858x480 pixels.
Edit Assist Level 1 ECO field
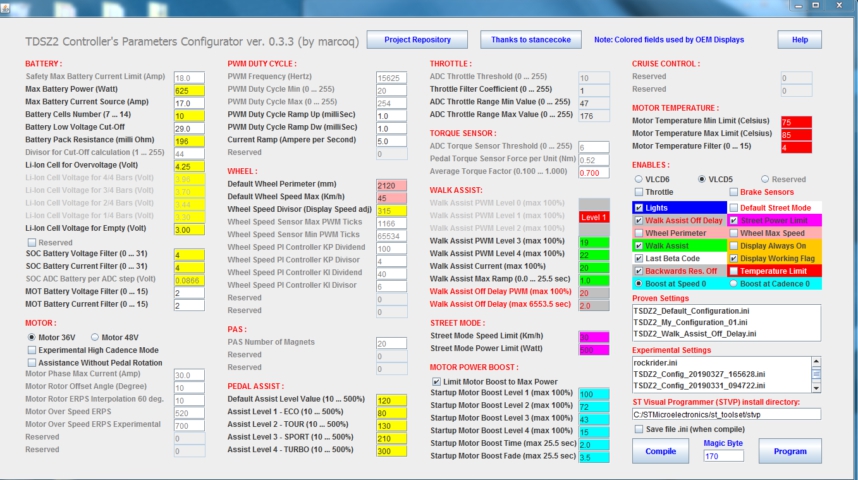pyautogui.click(x=391, y=413)
